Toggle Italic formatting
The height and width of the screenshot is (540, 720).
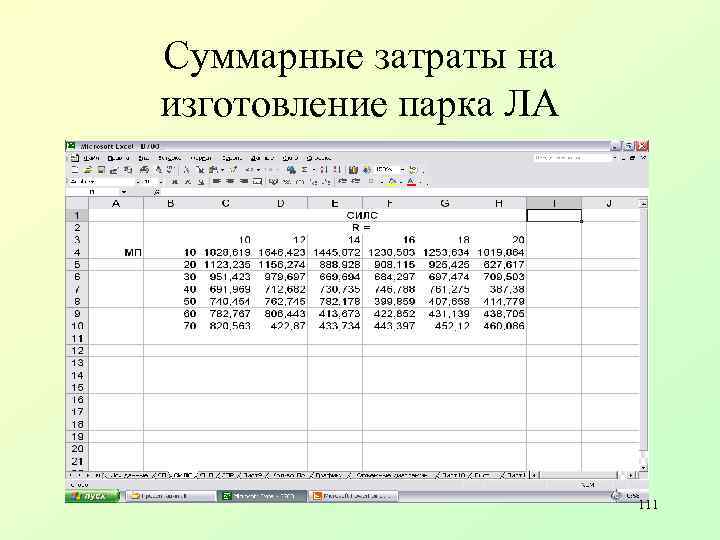click(187, 181)
